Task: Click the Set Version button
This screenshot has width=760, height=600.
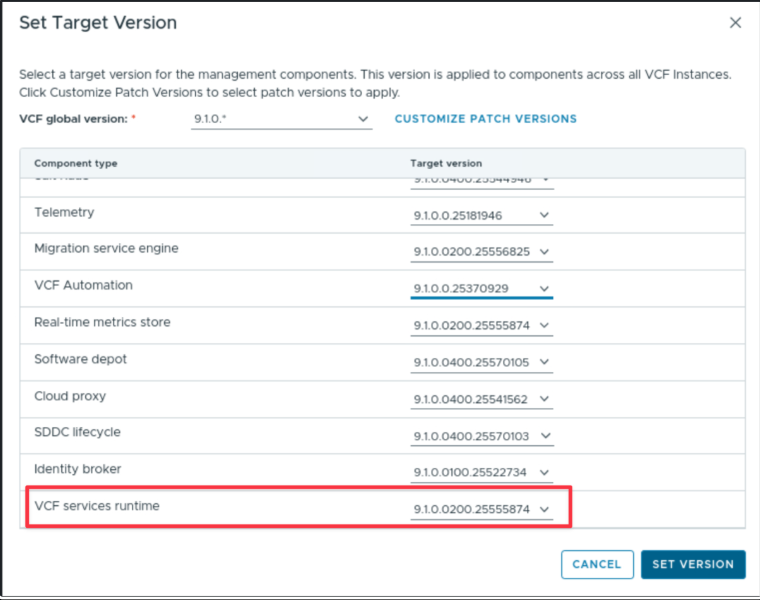Action: (693, 564)
